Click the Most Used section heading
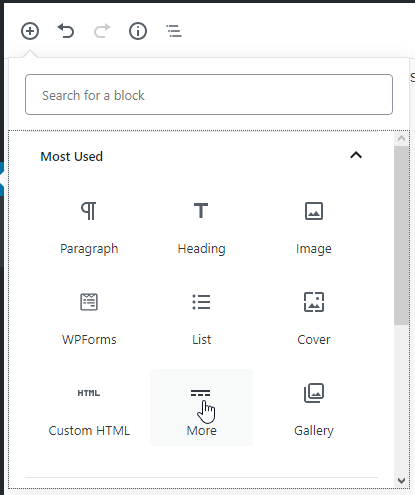 coord(71,156)
